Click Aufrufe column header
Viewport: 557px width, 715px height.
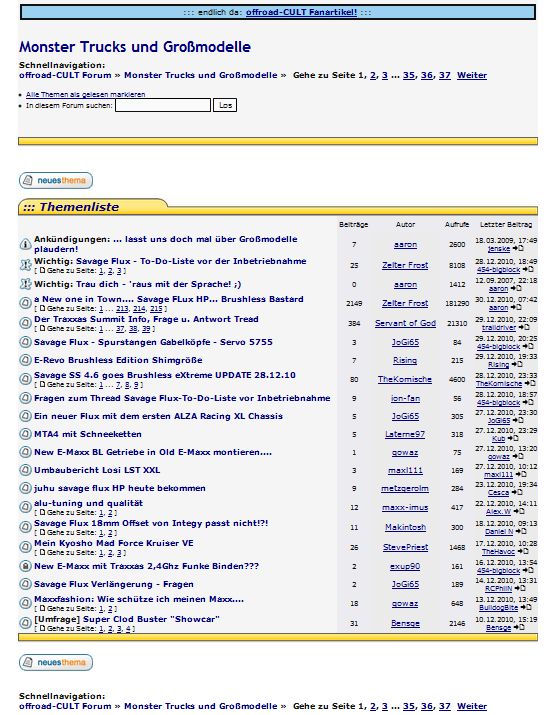coord(457,224)
